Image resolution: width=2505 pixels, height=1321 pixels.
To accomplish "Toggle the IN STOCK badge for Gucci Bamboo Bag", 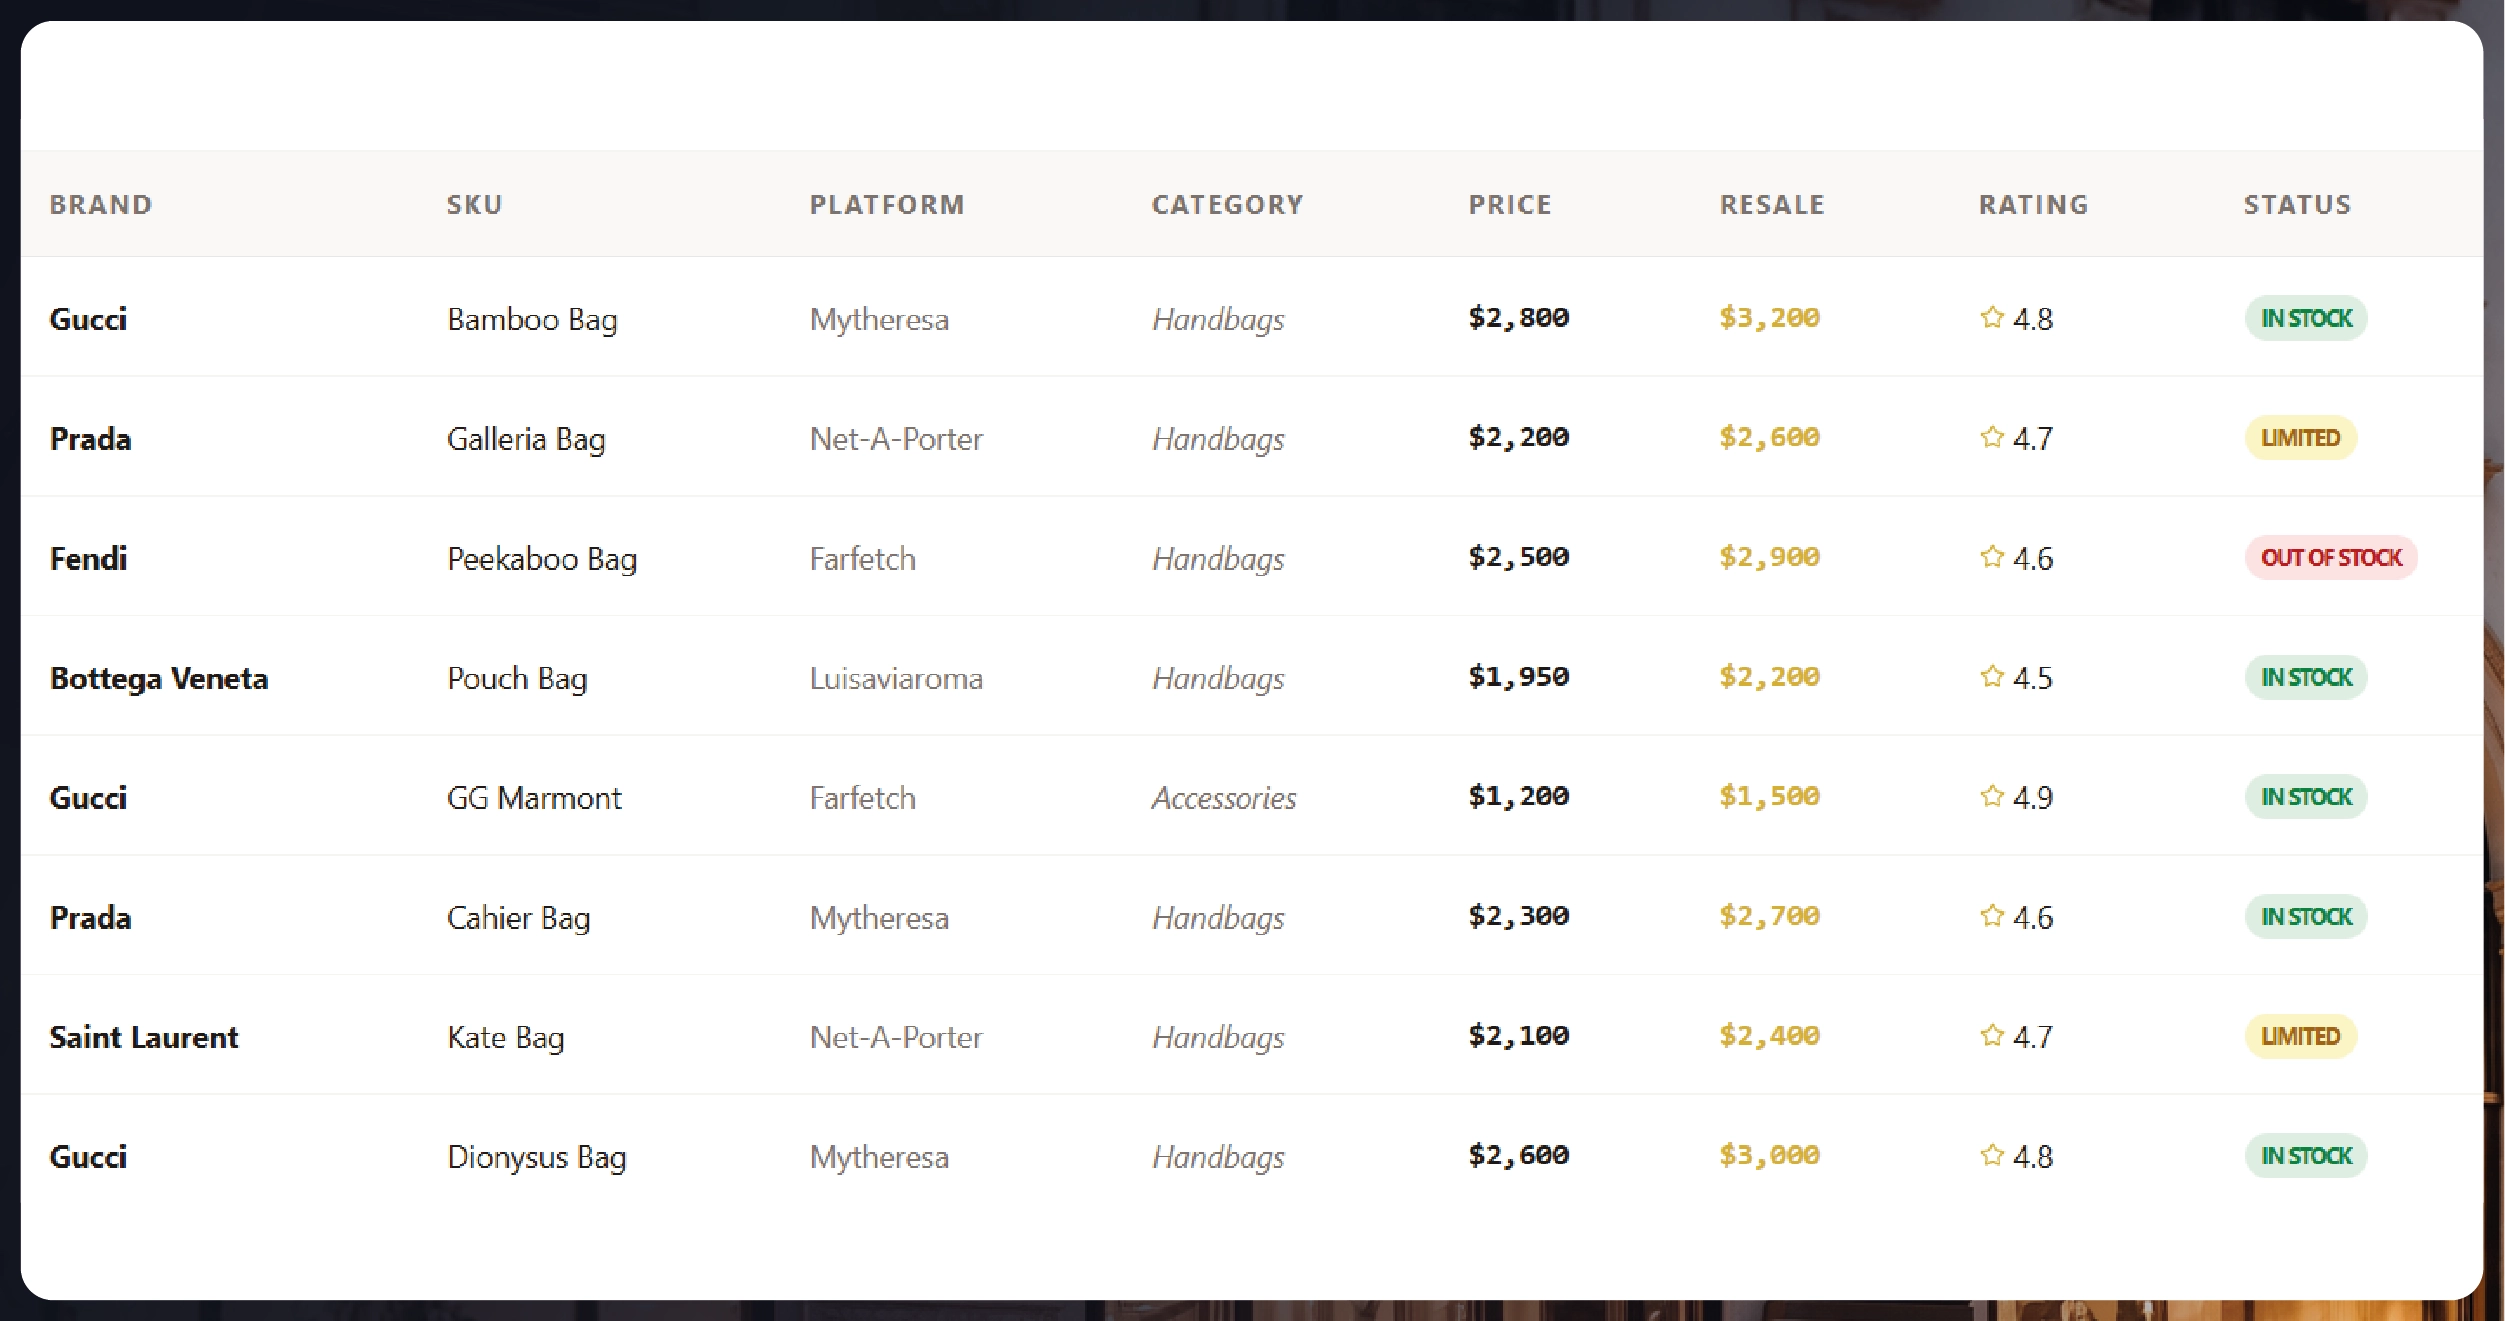I will point(2305,318).
